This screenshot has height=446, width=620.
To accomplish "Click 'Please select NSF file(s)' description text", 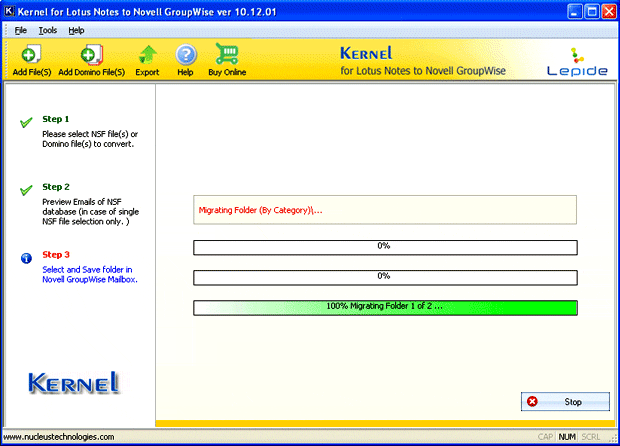I will pos(90,139).
